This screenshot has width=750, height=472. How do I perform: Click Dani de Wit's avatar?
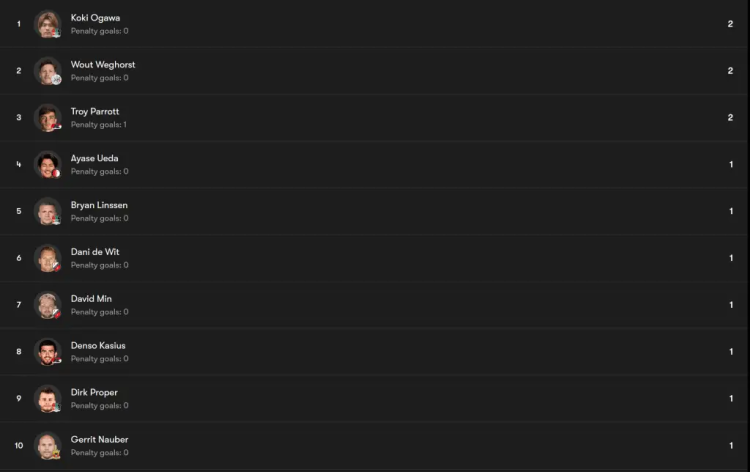pos(48,258)
